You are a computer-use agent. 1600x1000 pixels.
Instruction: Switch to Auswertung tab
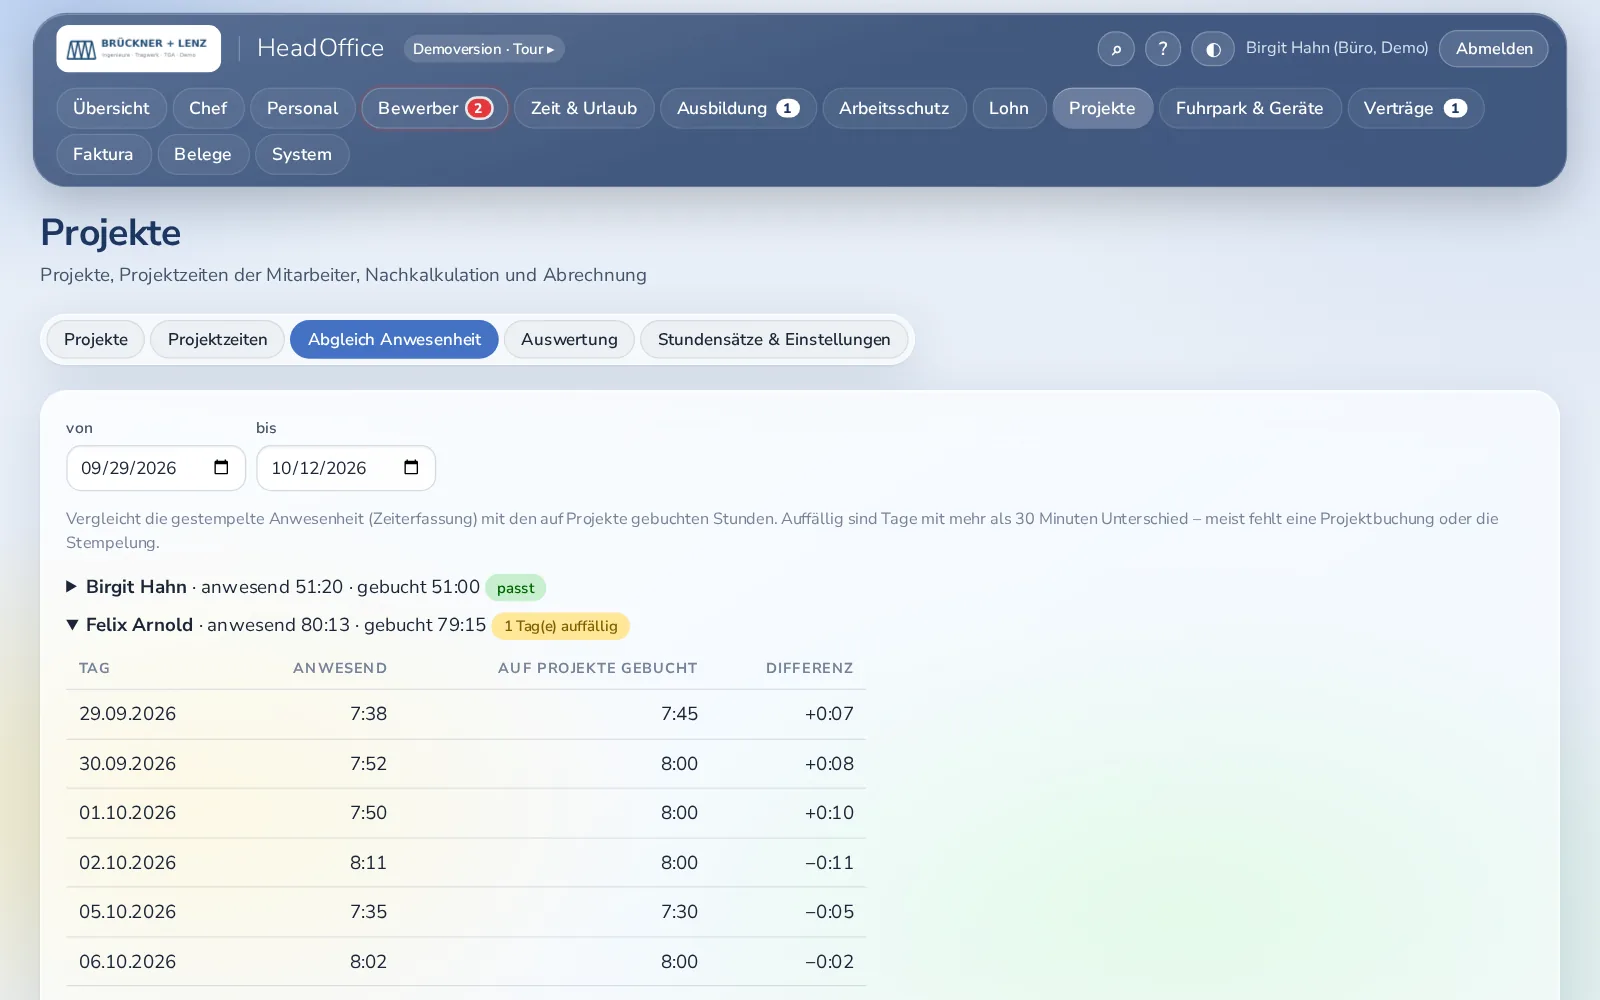coord(569,339)
